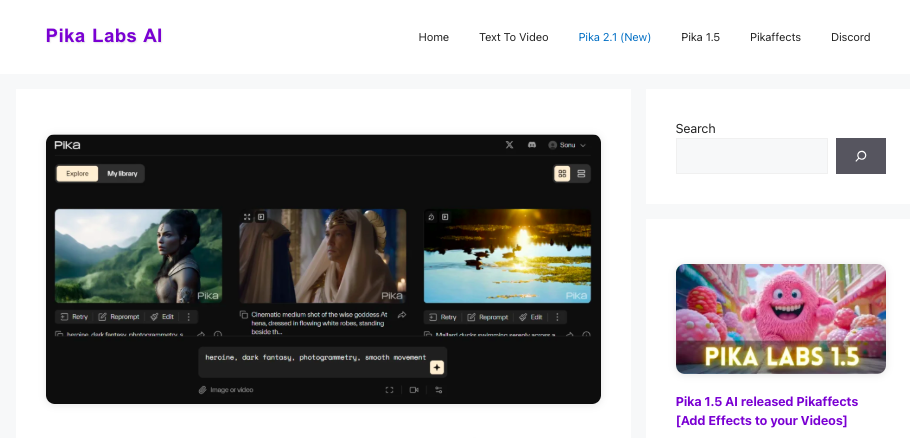Click the 'Search' label text
910x438 pixels.
695,129
